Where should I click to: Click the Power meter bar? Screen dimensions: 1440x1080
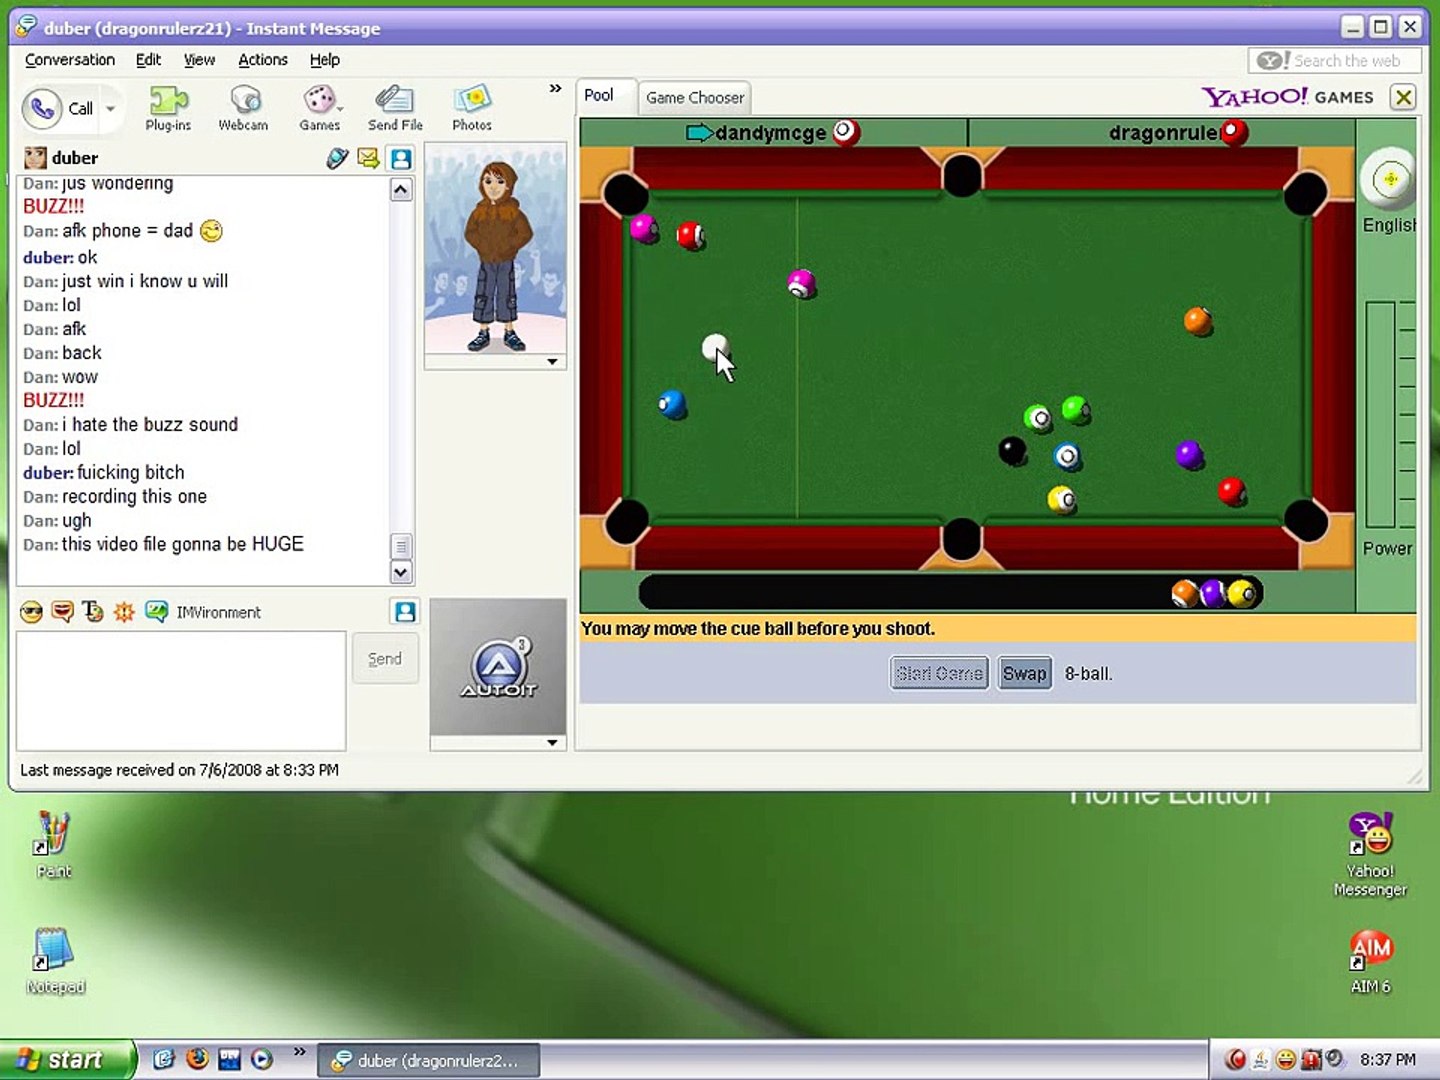point(1380,414)
